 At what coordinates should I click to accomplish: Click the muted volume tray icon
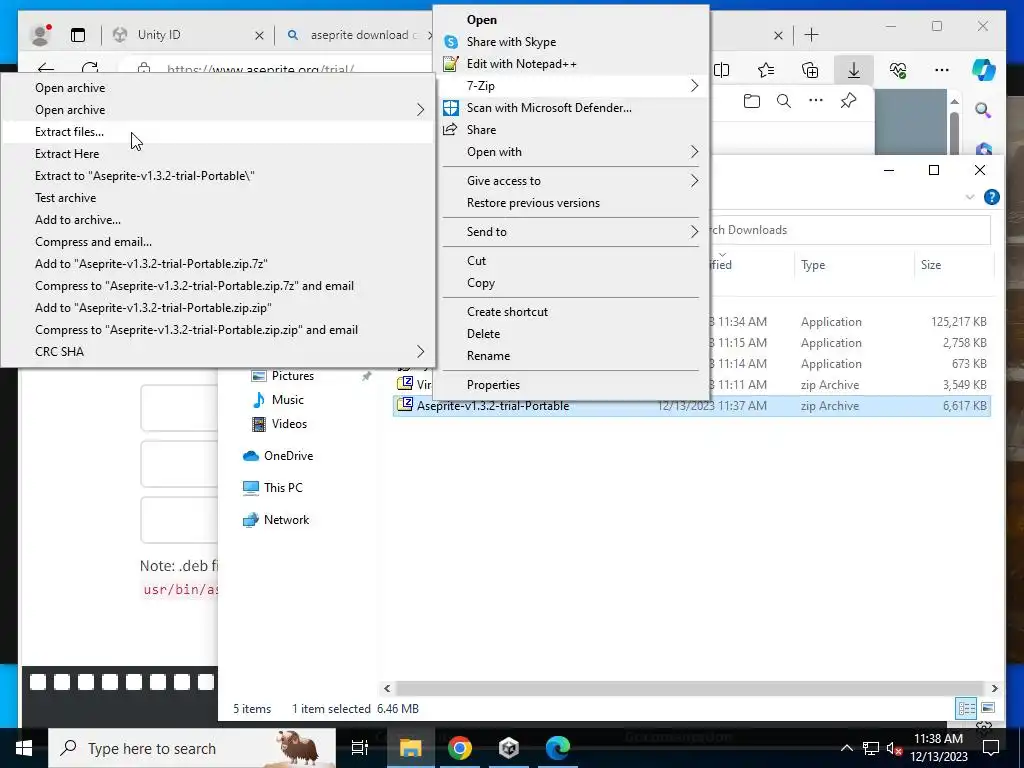tap(894, 748)
